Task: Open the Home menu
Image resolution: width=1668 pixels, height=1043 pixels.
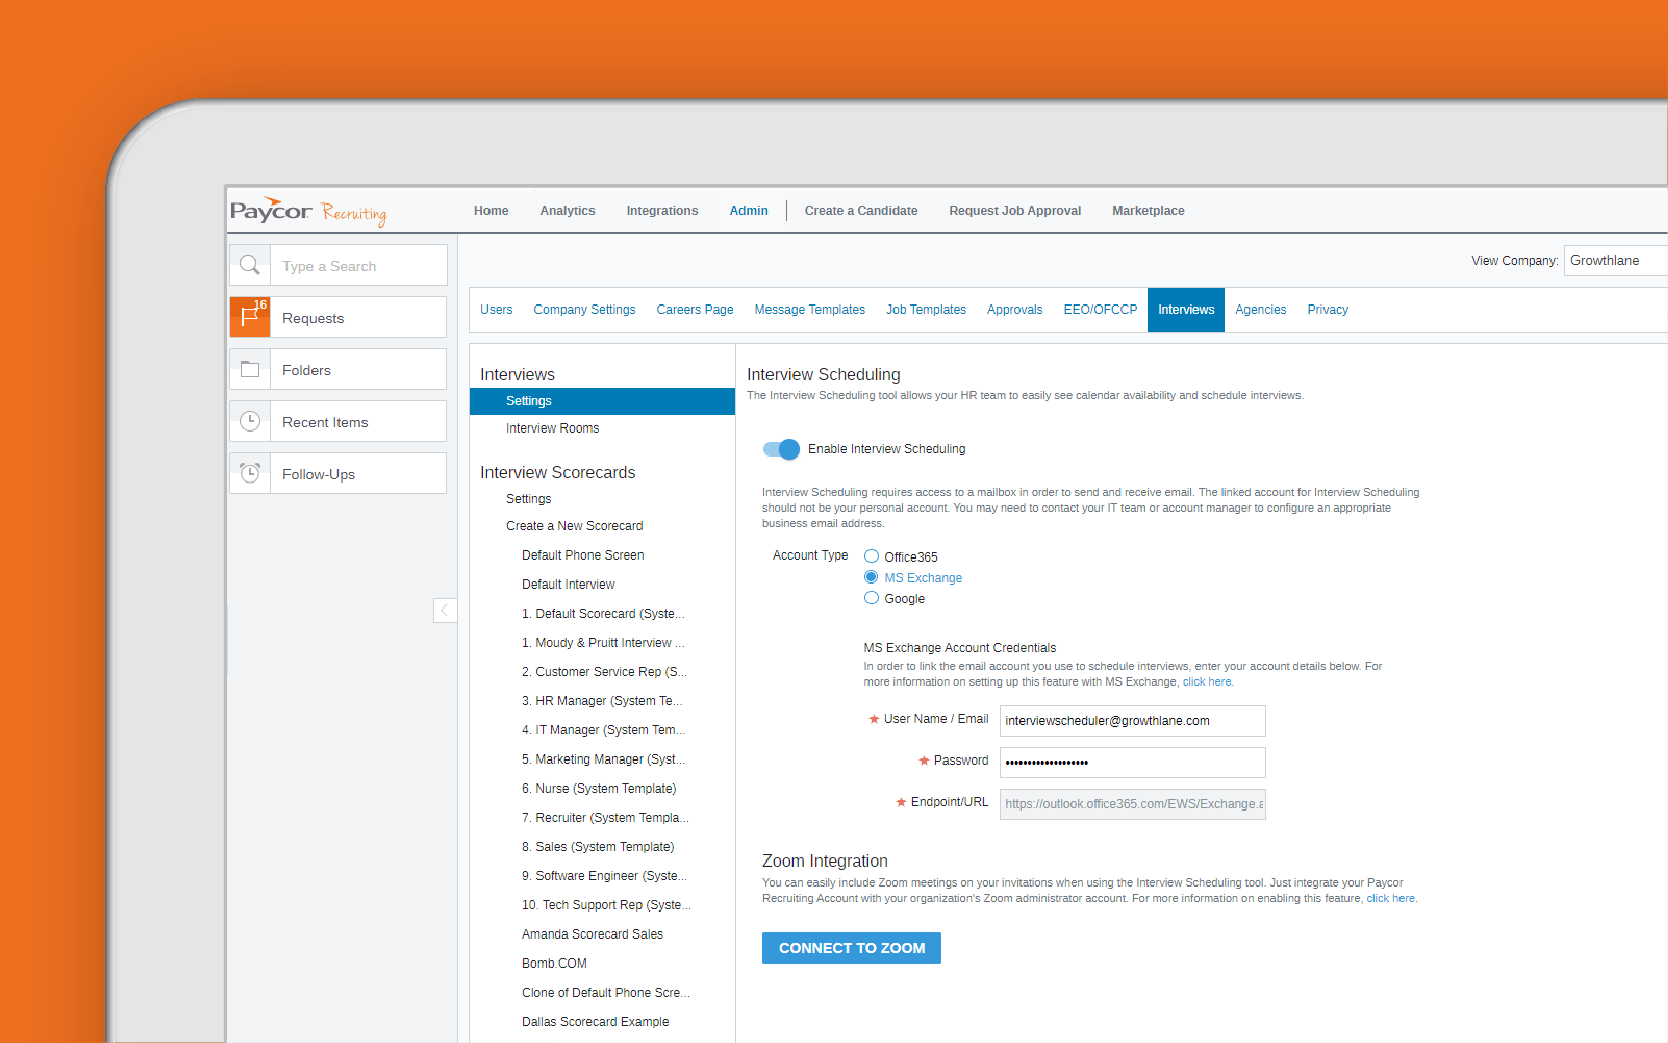Action: coord(491,211)
